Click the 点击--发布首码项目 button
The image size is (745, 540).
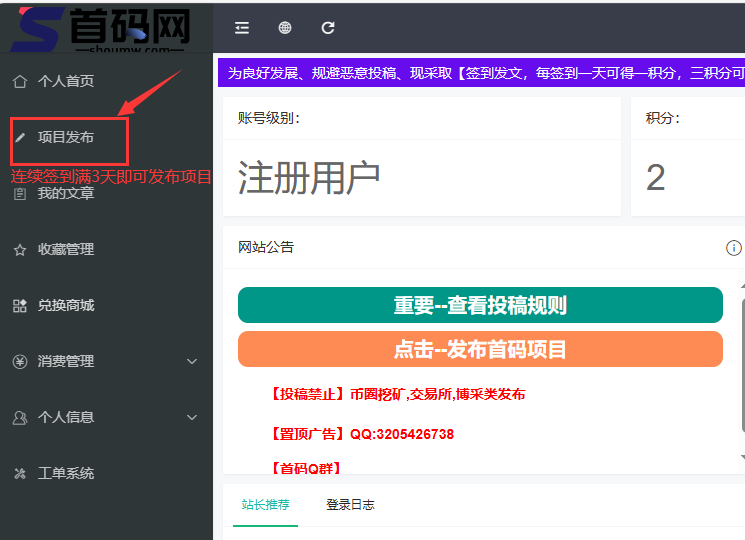pyautogui.click(x=480, y=349)
